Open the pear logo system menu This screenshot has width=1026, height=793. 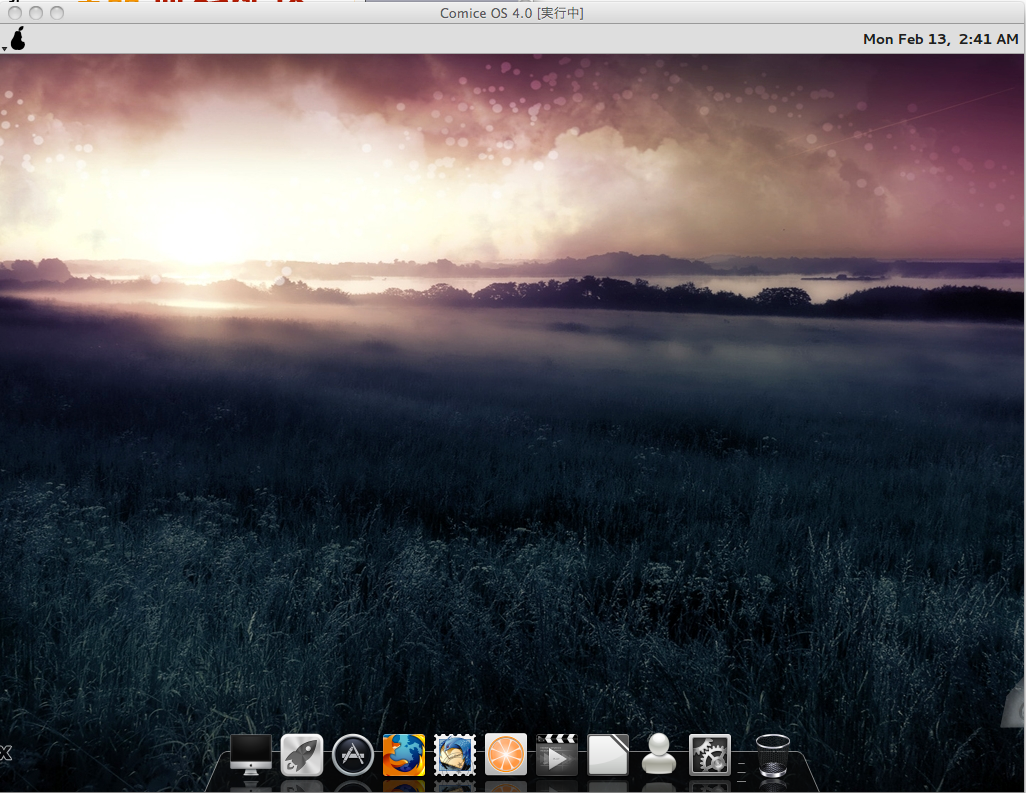click(17, 39)
